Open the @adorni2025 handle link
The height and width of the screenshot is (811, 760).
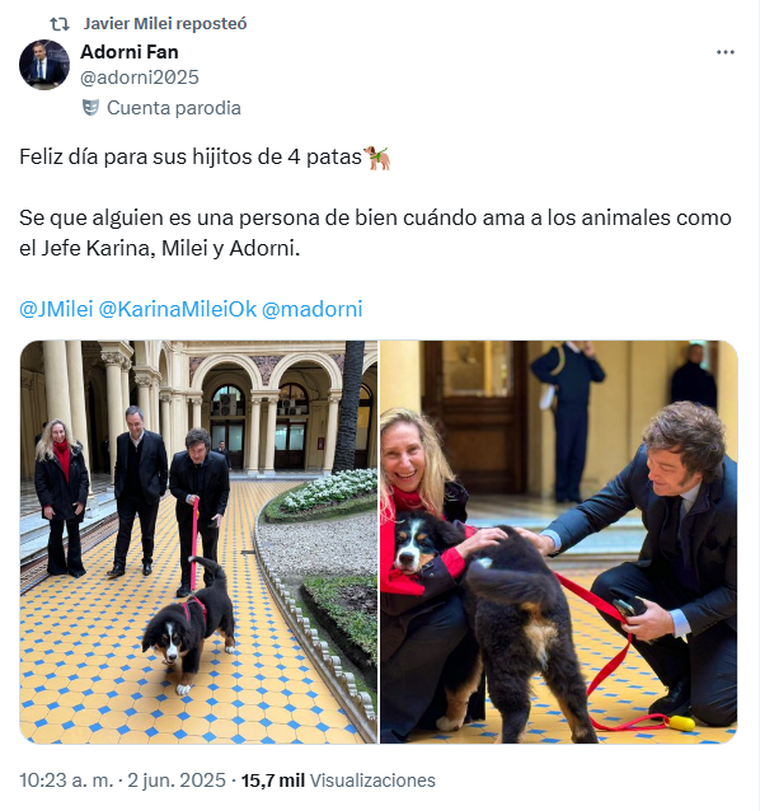[x=140, y=78]
